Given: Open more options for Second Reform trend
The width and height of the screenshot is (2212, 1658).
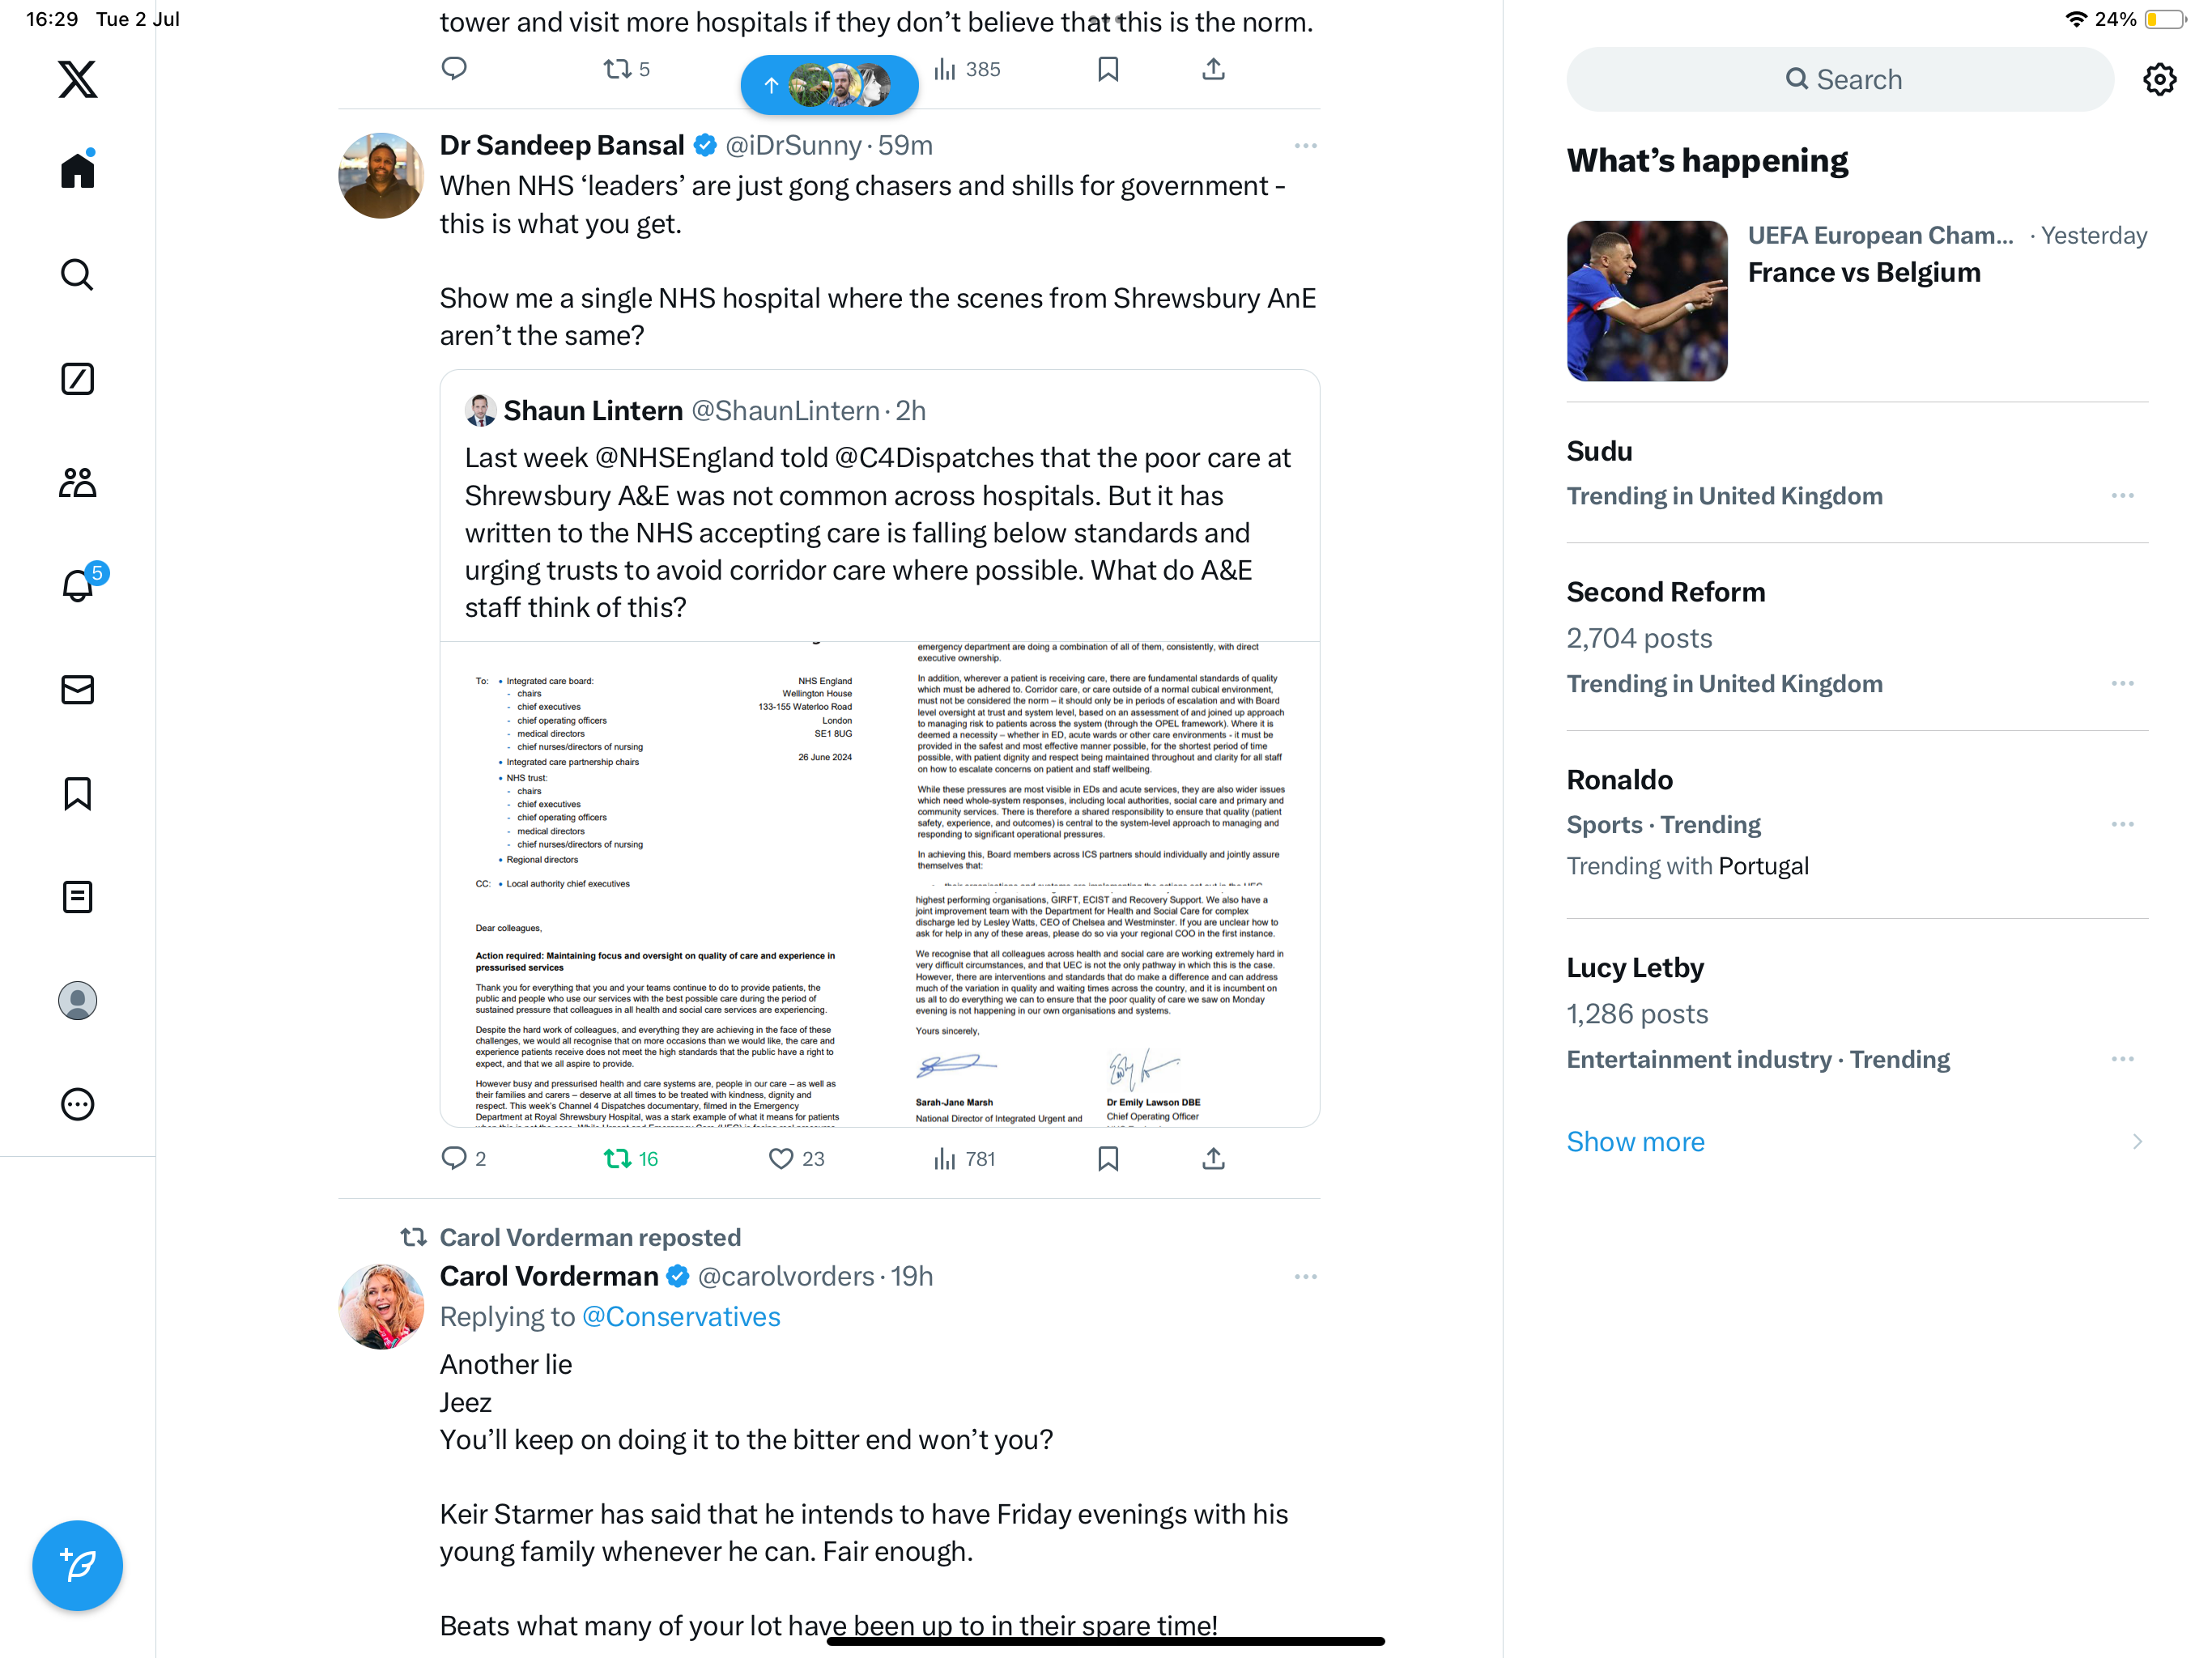Looking at the screenshot, I should coord(2122,684).
